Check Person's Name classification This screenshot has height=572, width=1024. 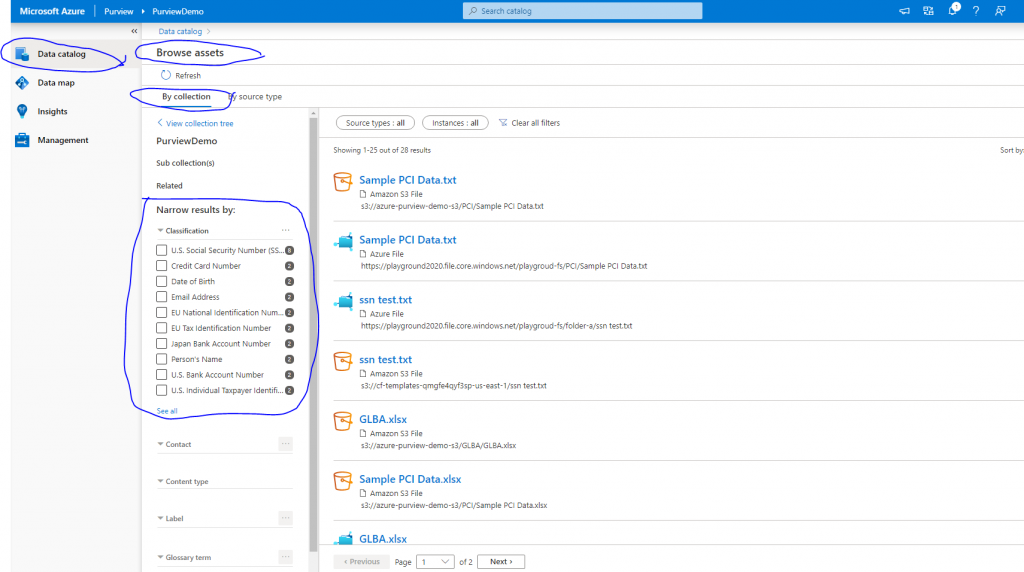pyautogui.click(x=161, y=359)
